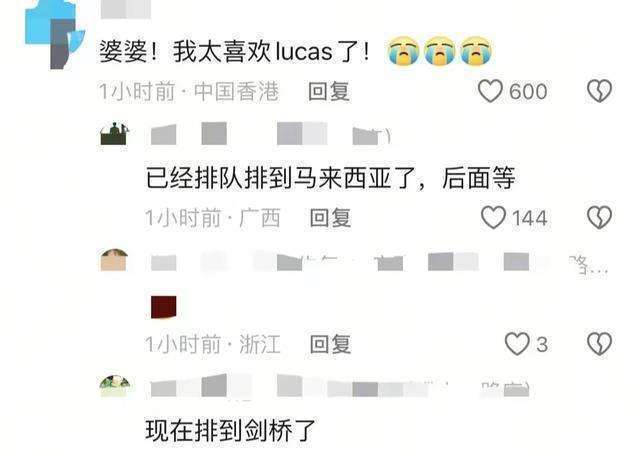This screenshot has height=456, width=640.
Task: Tap broken heart on the 广西 reply
Action: 599,217
